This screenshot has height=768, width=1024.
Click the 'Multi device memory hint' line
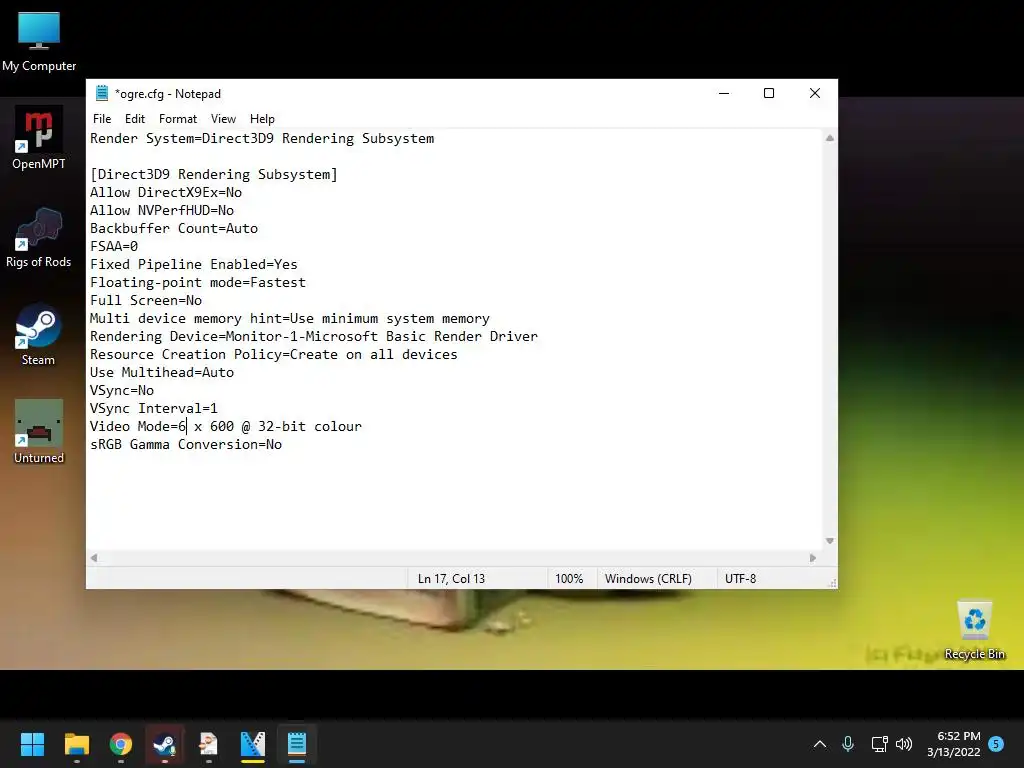[x=289, y=319]
